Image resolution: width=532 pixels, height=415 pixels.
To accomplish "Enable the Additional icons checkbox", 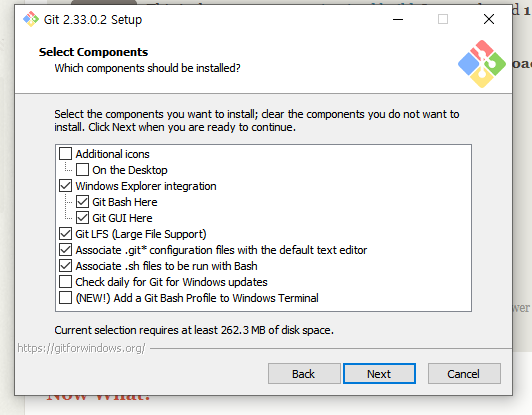I will coord(65,154).
